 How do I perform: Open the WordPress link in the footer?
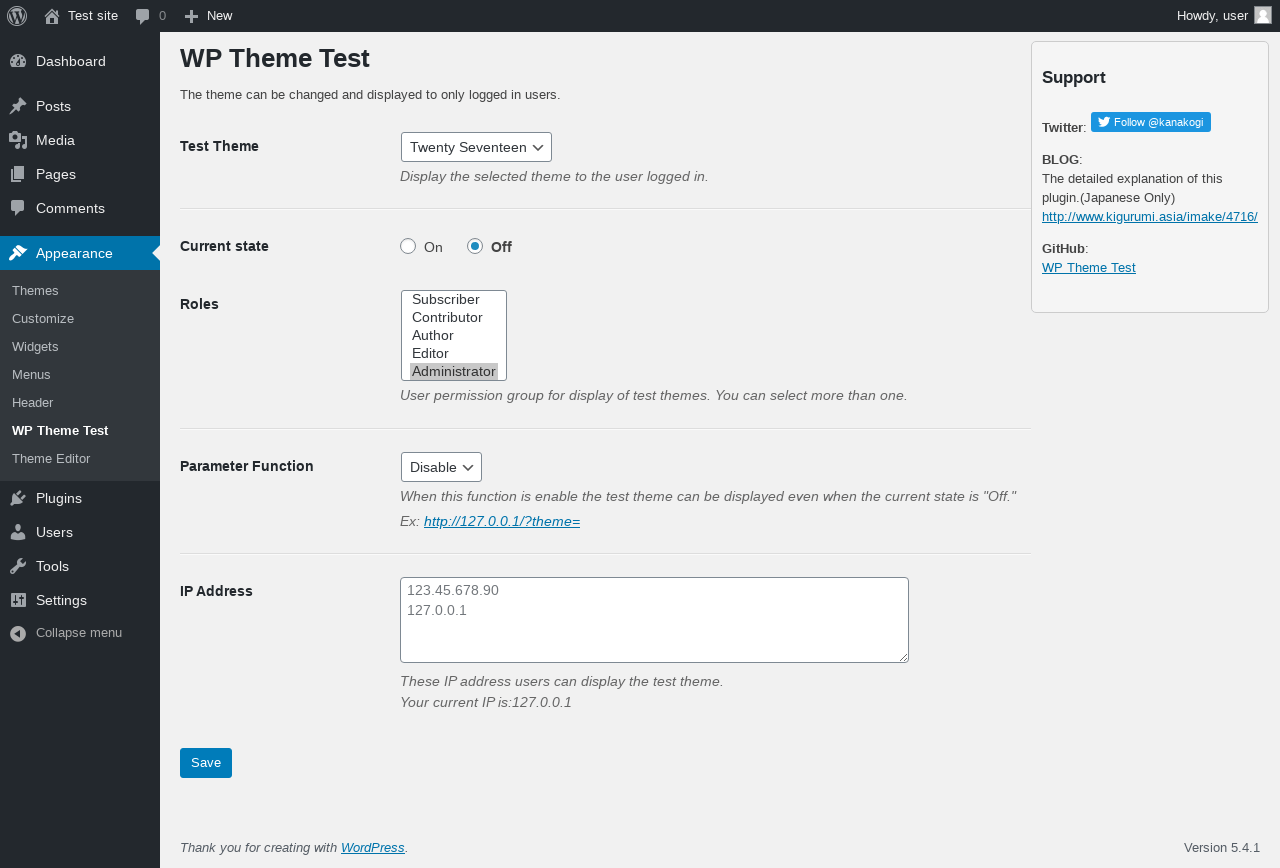coord(373,847)
